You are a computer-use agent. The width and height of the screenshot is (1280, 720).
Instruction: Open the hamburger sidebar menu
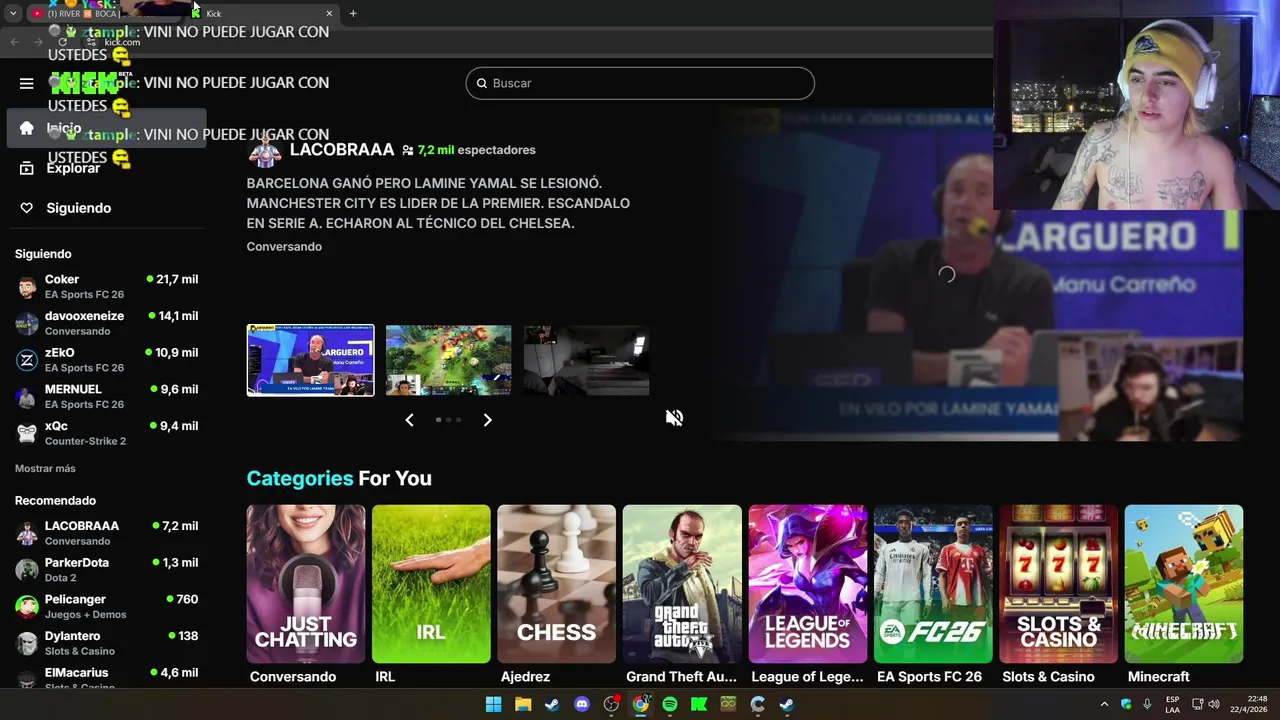coord(26,83)
